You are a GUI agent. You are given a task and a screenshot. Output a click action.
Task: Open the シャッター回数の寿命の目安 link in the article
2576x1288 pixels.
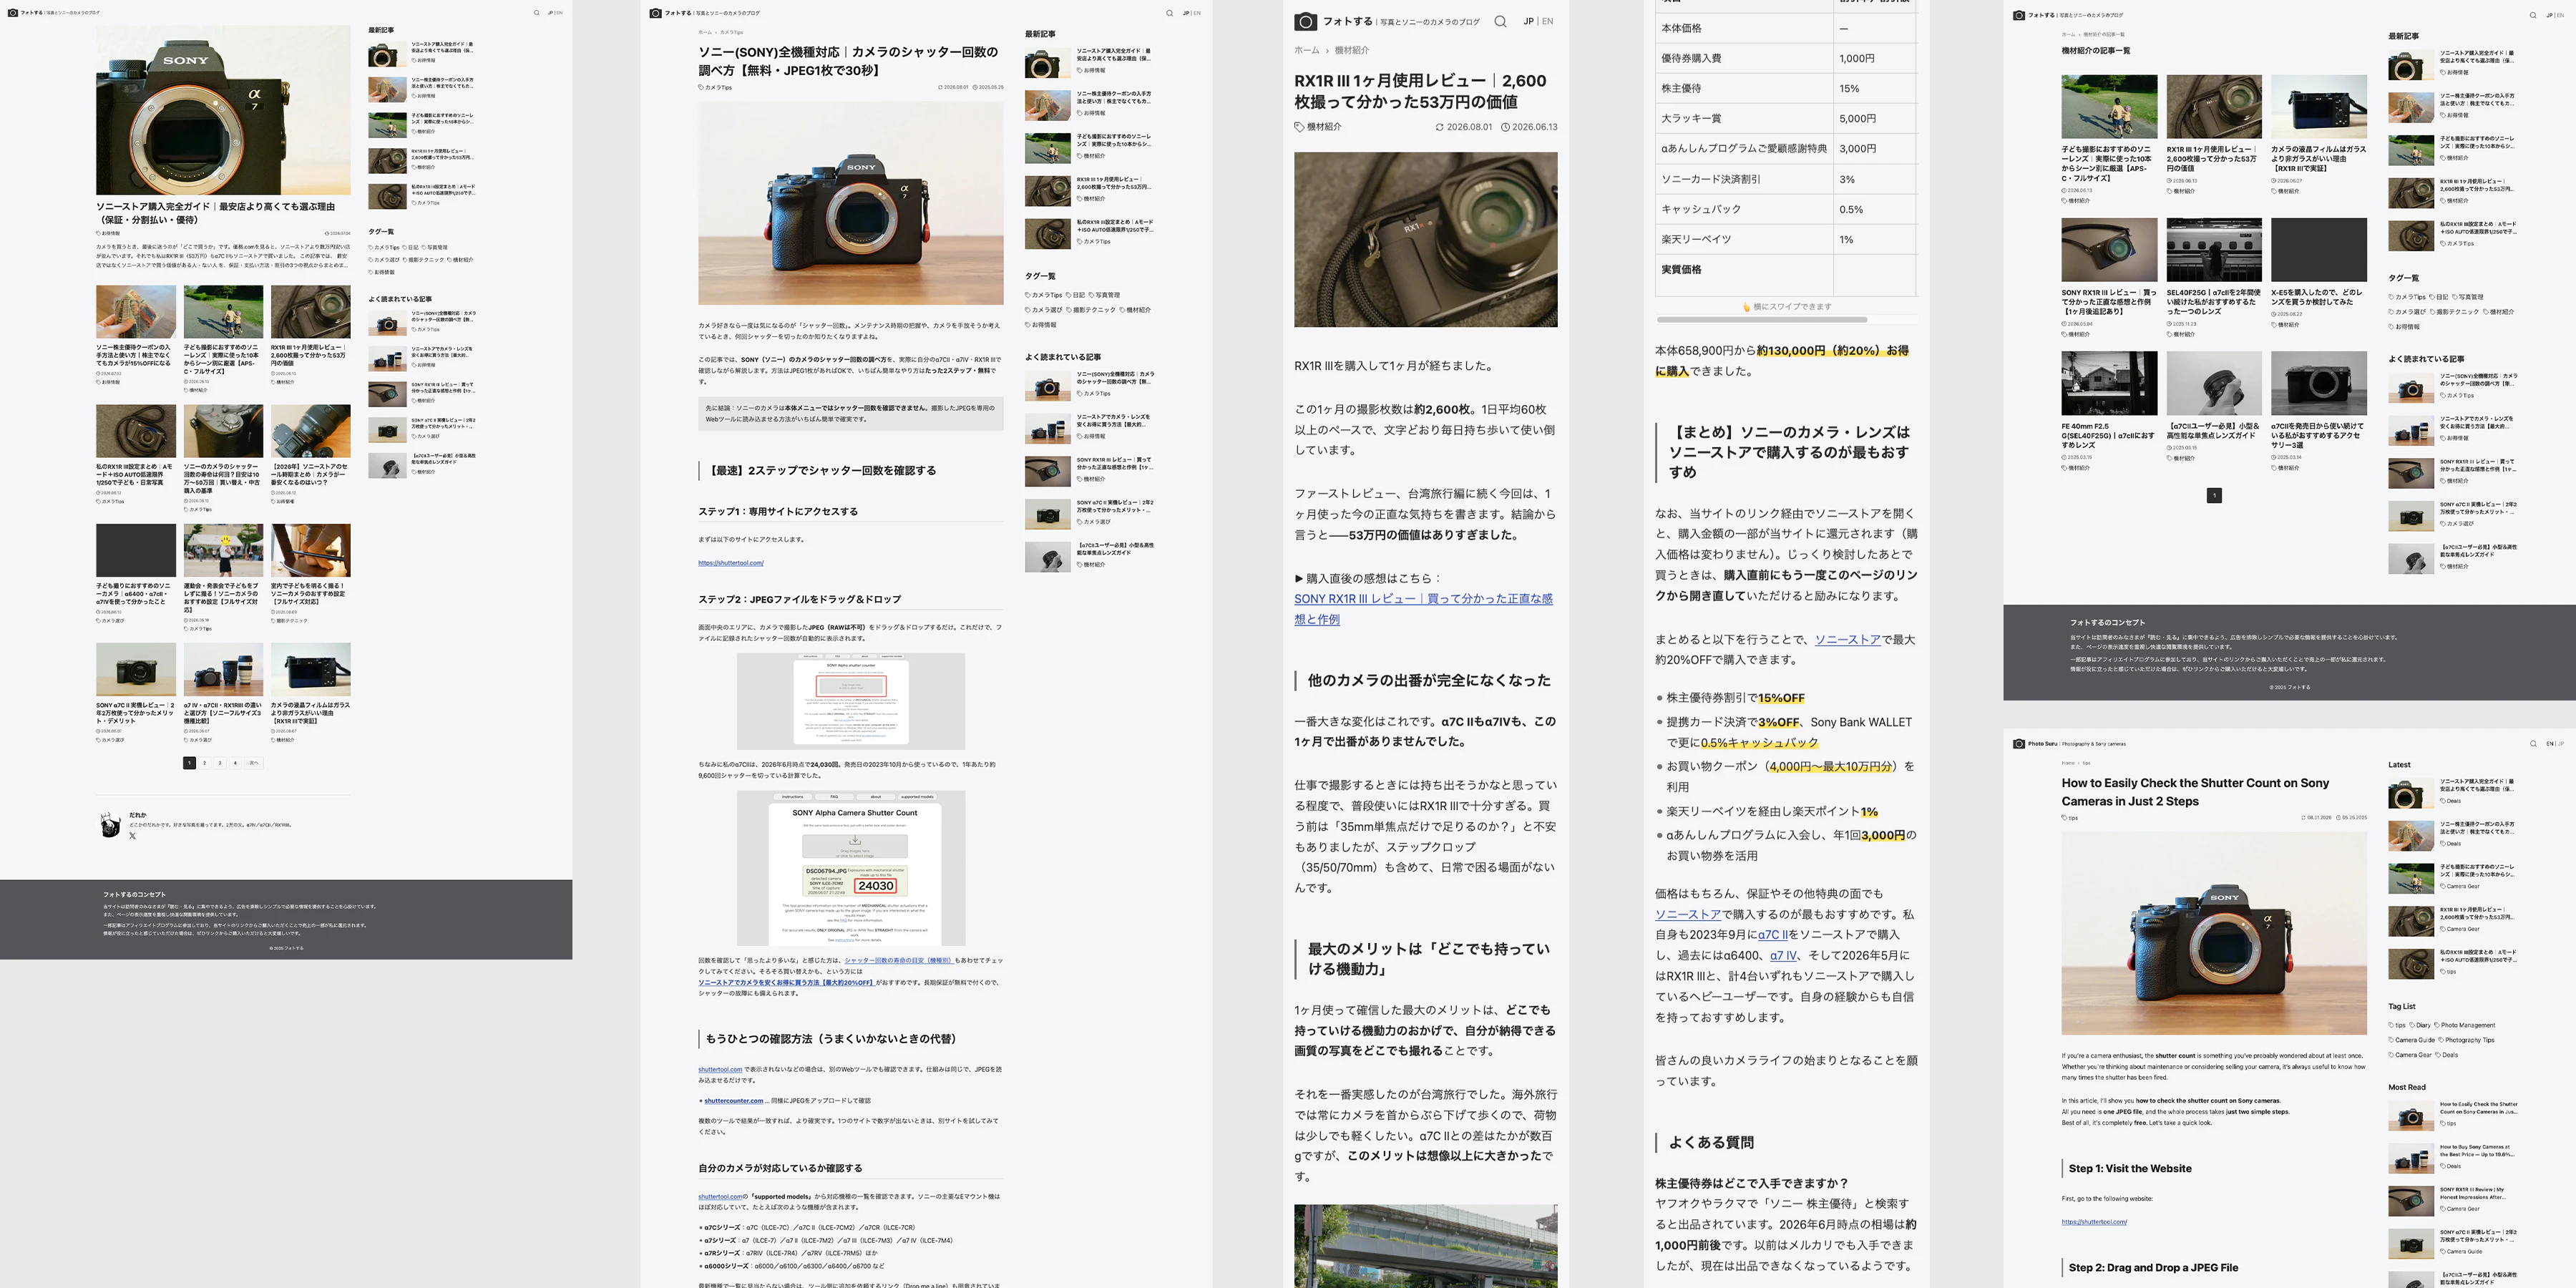coord(899,960)
